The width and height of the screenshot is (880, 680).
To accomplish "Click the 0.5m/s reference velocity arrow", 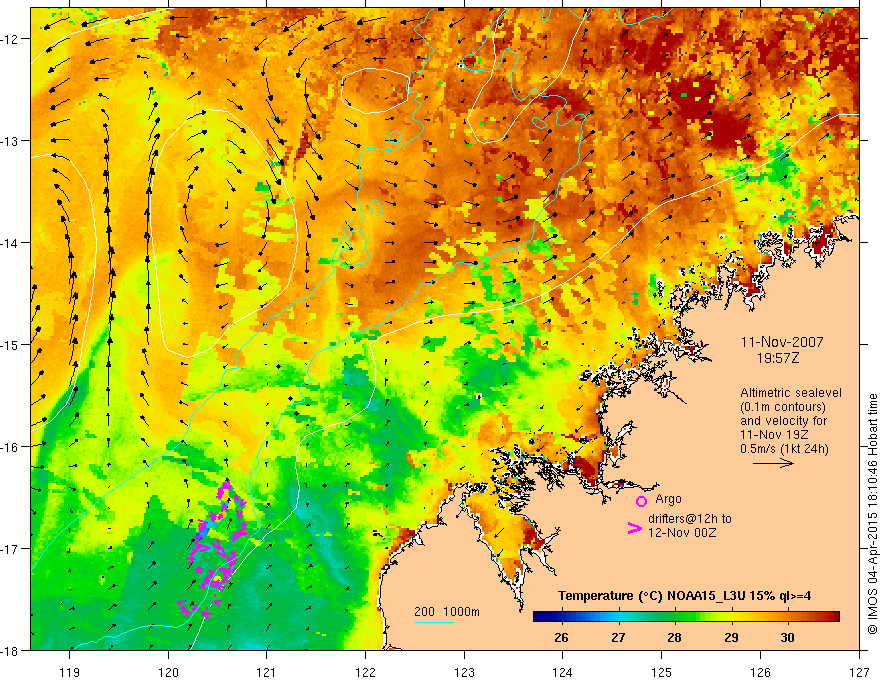I will [773, 463].
